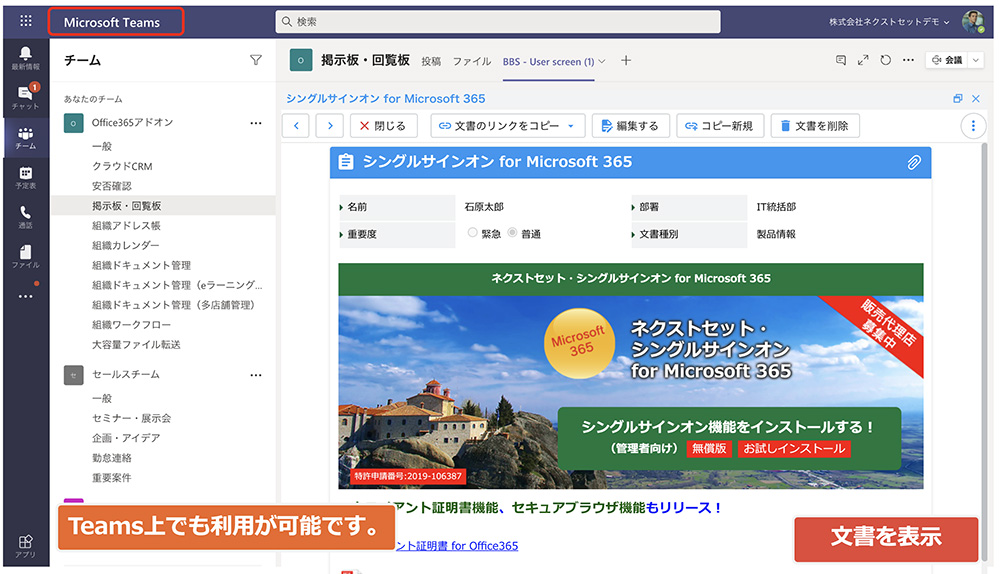Viewport: 1000px width, 574px height.
Task: Open the 証明書 for Office365 link
Action: tap(457, 546)
